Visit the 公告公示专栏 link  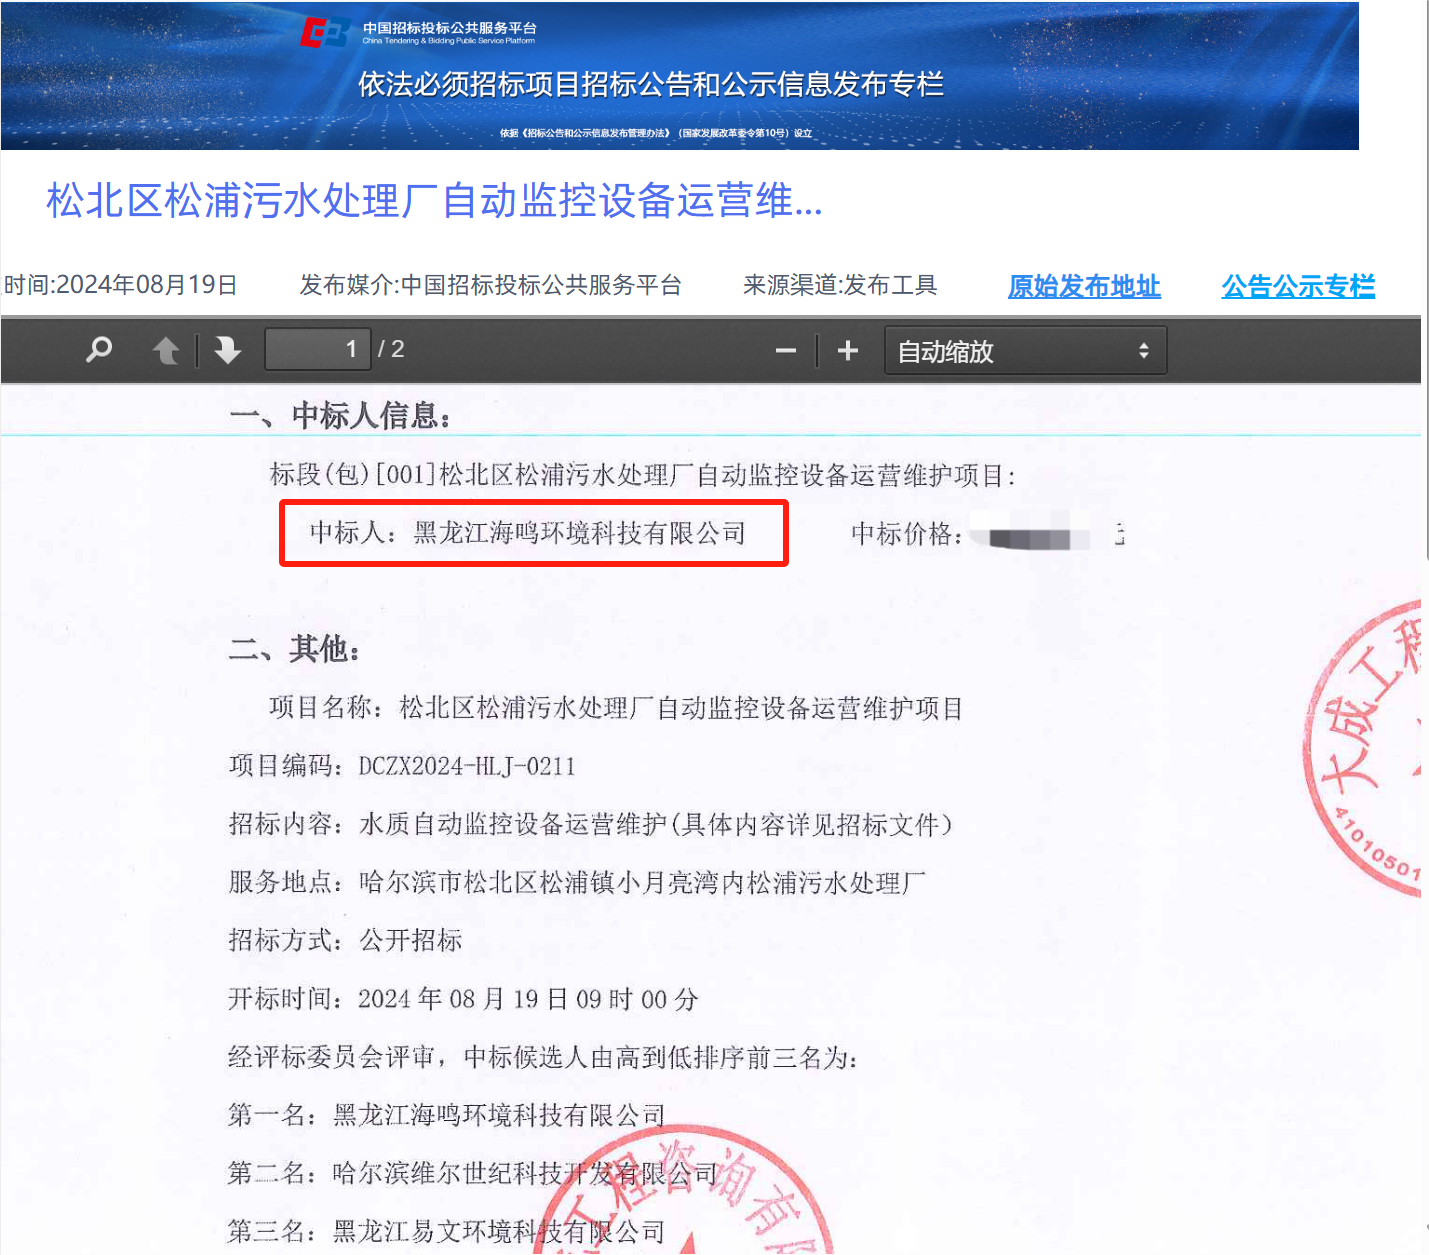(1297, 286)
